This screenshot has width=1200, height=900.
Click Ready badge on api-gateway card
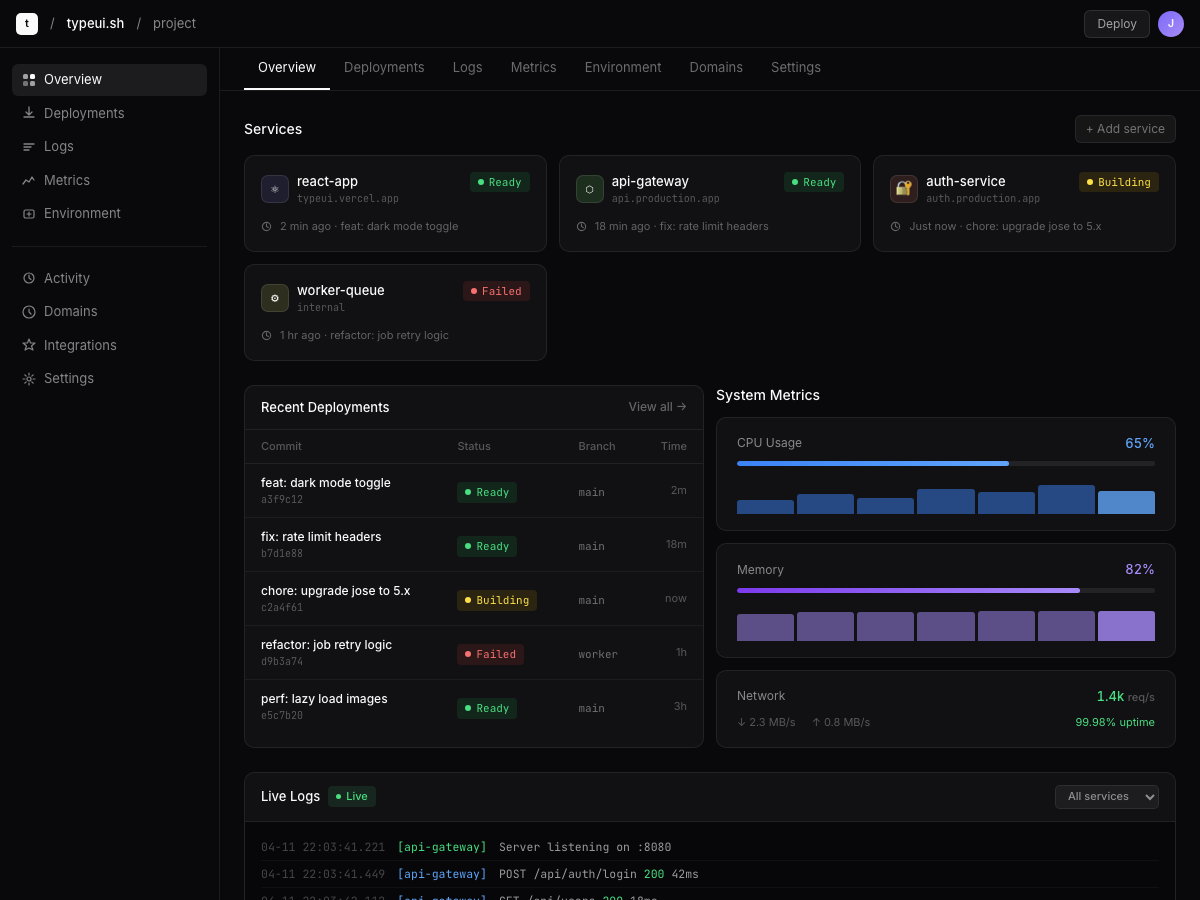point(814,182)
